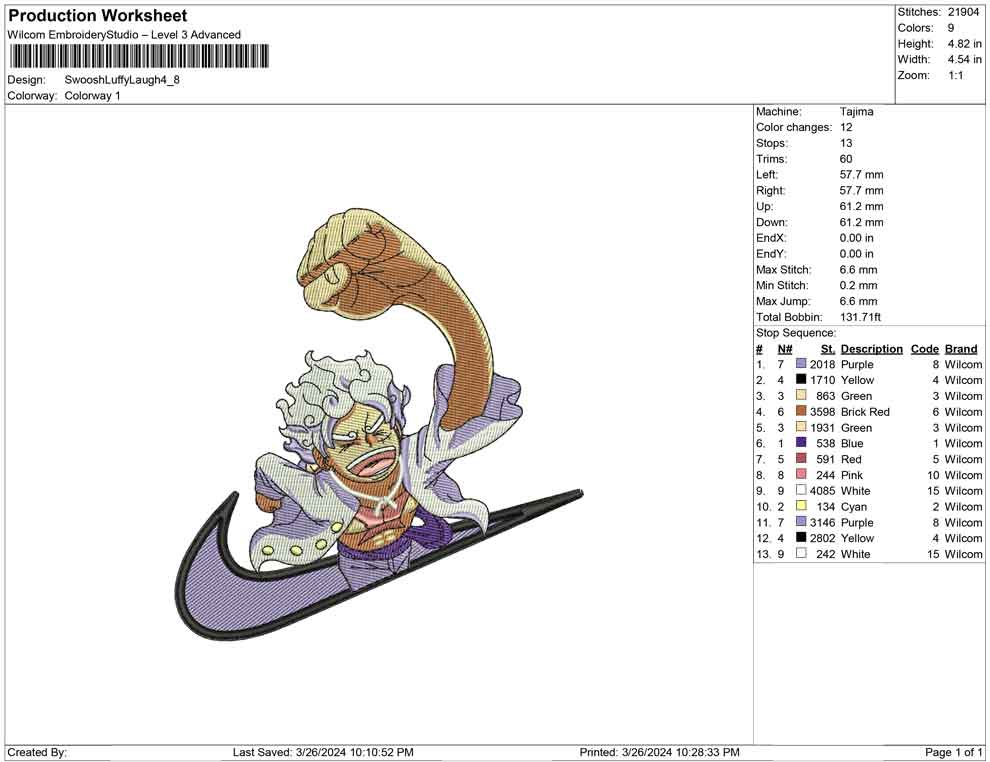Screen dimensions: 990x762
Task: Click the yellow swatch for stop 10 (134 Cyan)
Action: [801, 506]
